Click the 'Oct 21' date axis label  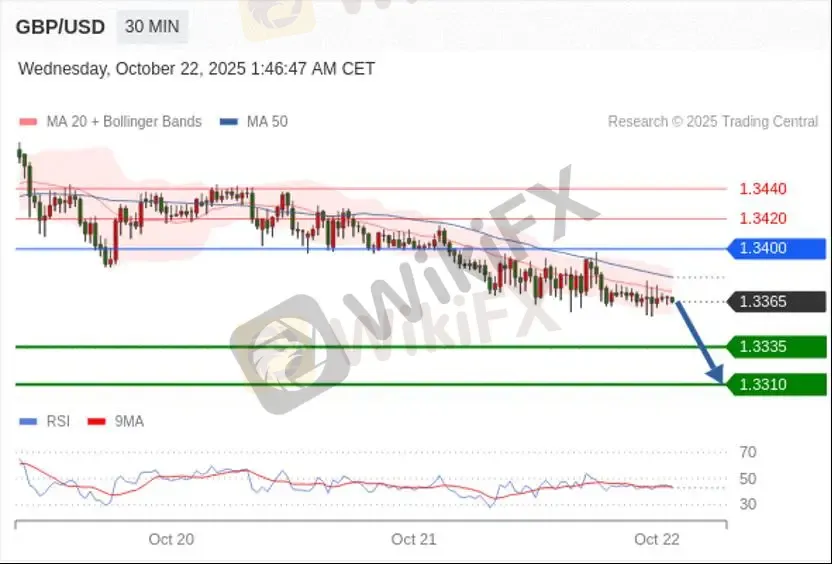point(414,540)
